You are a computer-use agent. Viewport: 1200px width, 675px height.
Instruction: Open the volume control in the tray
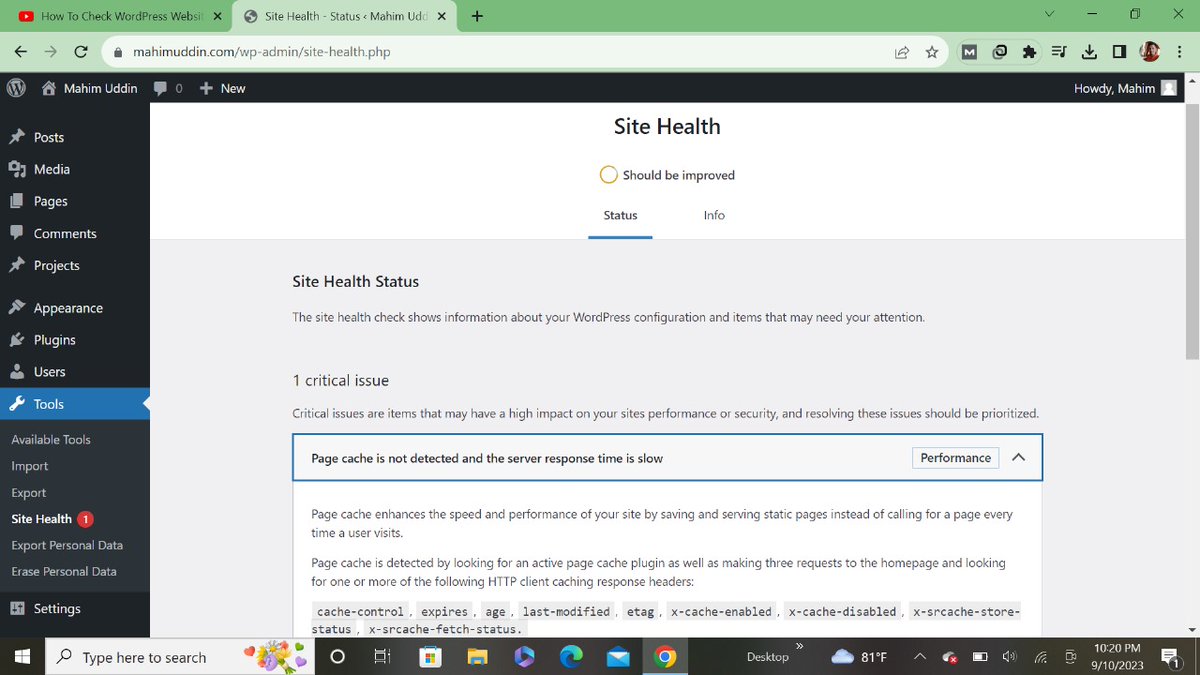[x=1010, y=657]
